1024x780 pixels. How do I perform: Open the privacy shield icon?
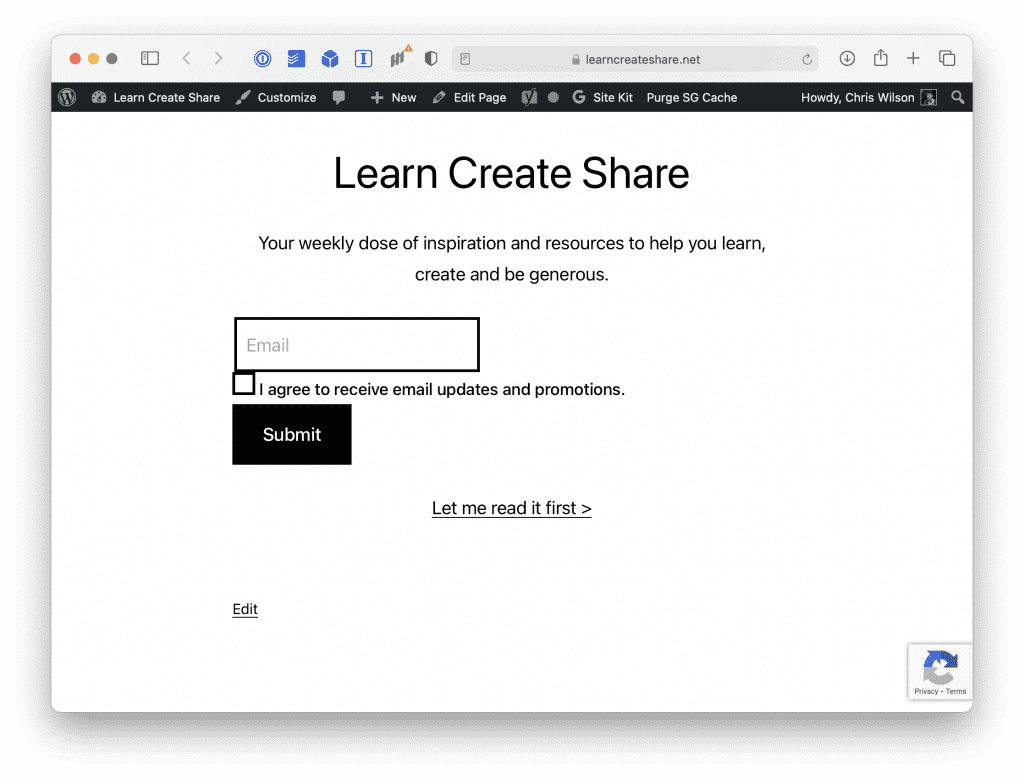[431, 59]
